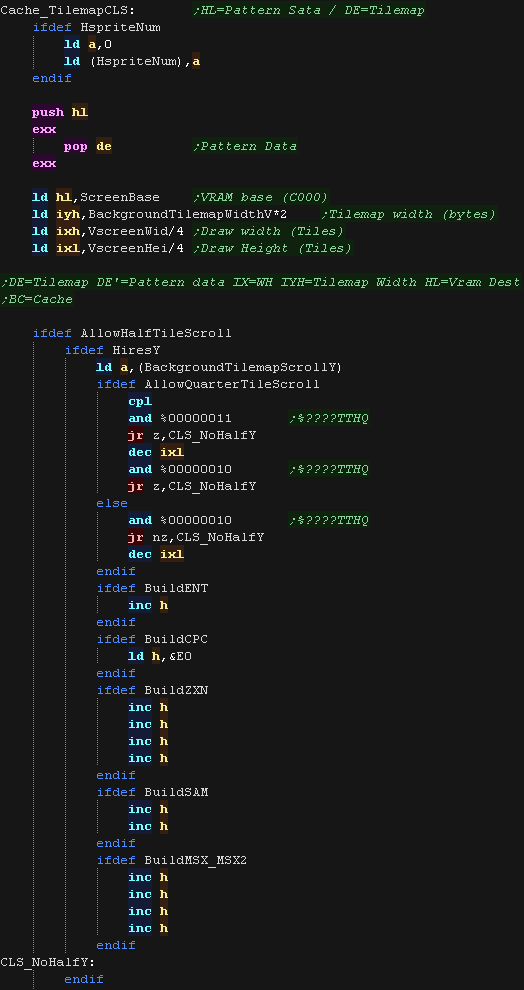Click the 'CLS_NoHalfY:' label near bottom
This screenshot has width=524, height=990.
[x=48, y=962]
